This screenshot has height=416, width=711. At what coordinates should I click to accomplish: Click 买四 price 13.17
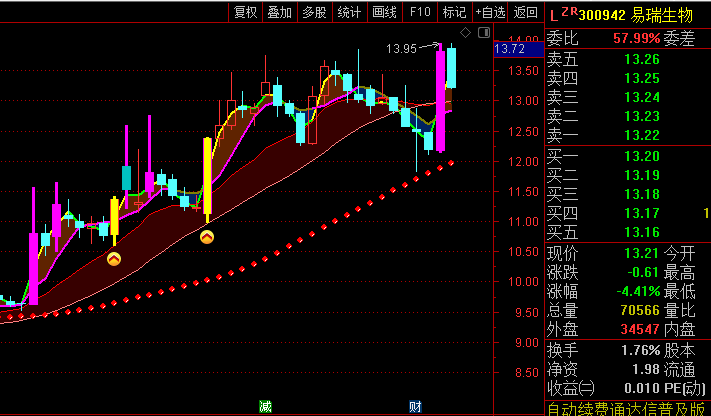(x=642, y=213)
